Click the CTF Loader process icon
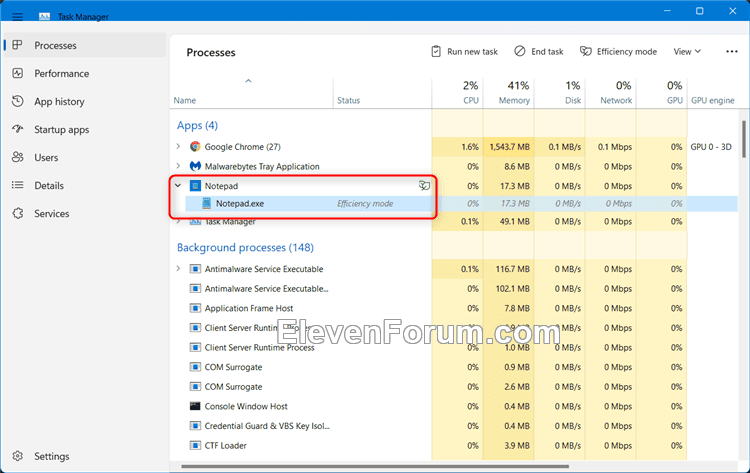This screenshot has height=473, width=750. (x=195, y=445)
